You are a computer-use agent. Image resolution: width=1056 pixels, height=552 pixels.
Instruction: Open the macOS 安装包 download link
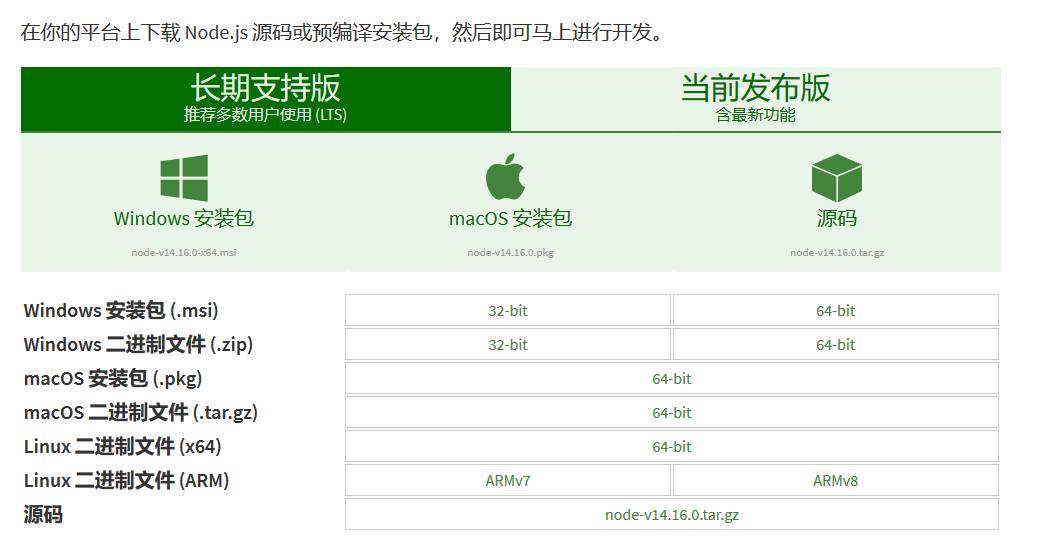(510, 218)
